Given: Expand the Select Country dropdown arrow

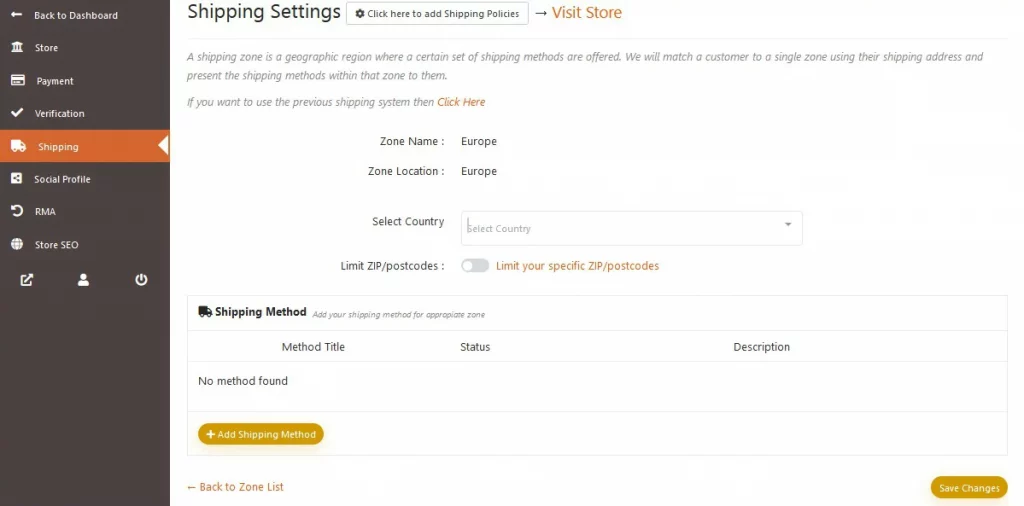Looking at the screenshot, I should tap(788, 224).
